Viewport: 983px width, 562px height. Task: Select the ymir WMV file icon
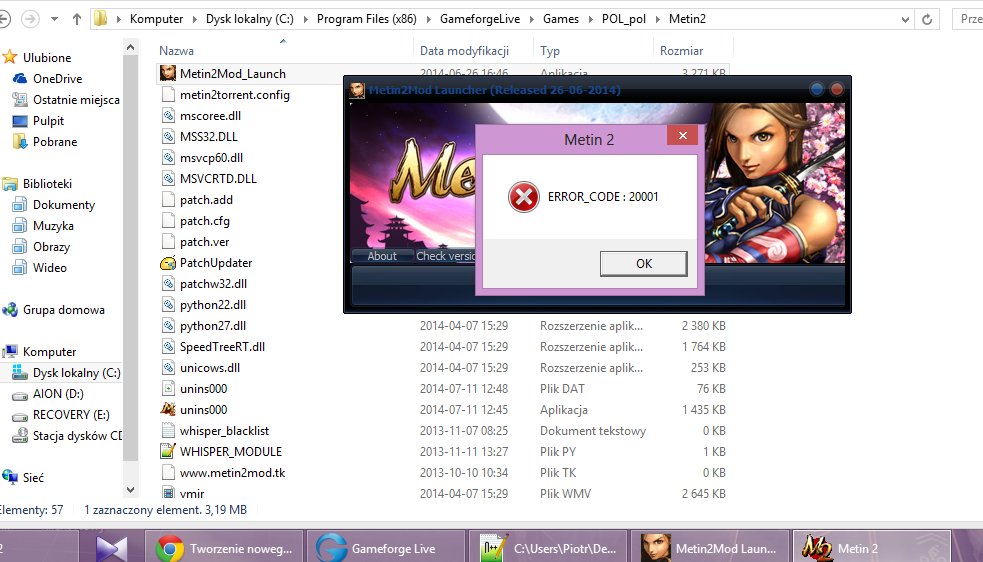[x=167, y=493]
